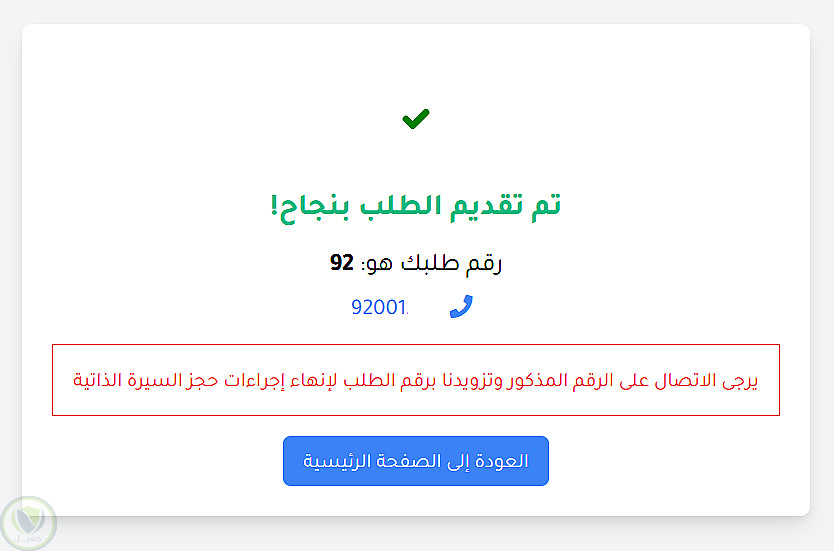Click the green success checkmark icon
The image size is (834, 551).
[416, 120]
